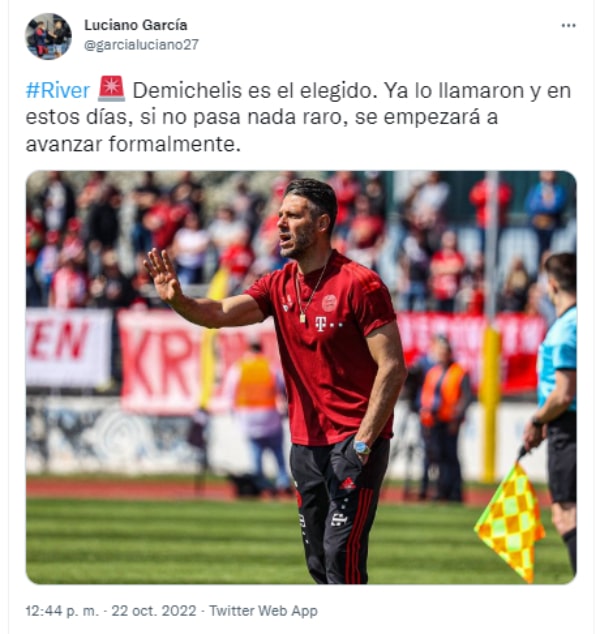Image resolution: width=600 pixels, height=634 pixels.
Task: Open the Twitter Web App source link
Action: pos(263,611)
